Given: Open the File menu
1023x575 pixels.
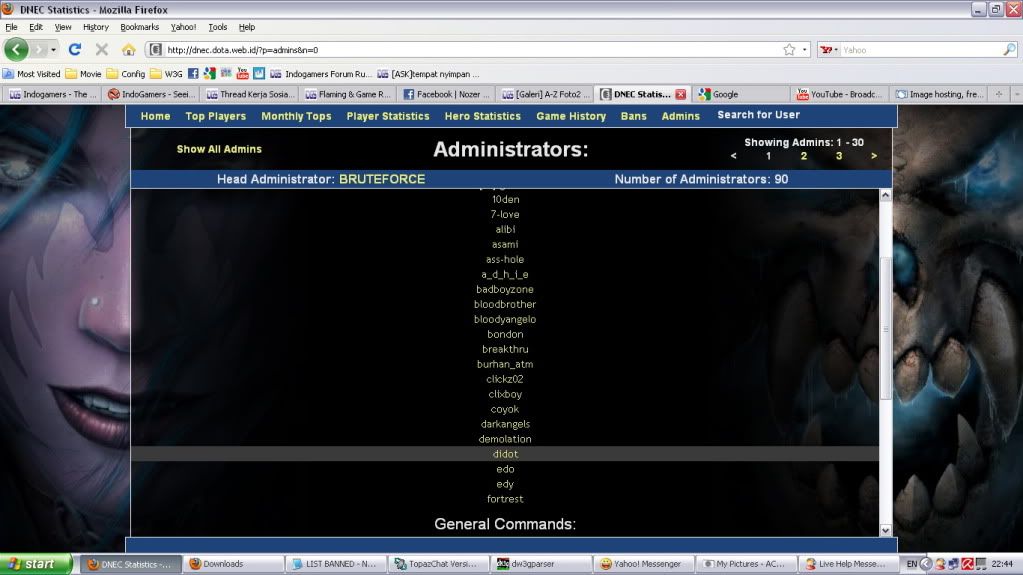Looking at the screenshot, I should [11, 27].
